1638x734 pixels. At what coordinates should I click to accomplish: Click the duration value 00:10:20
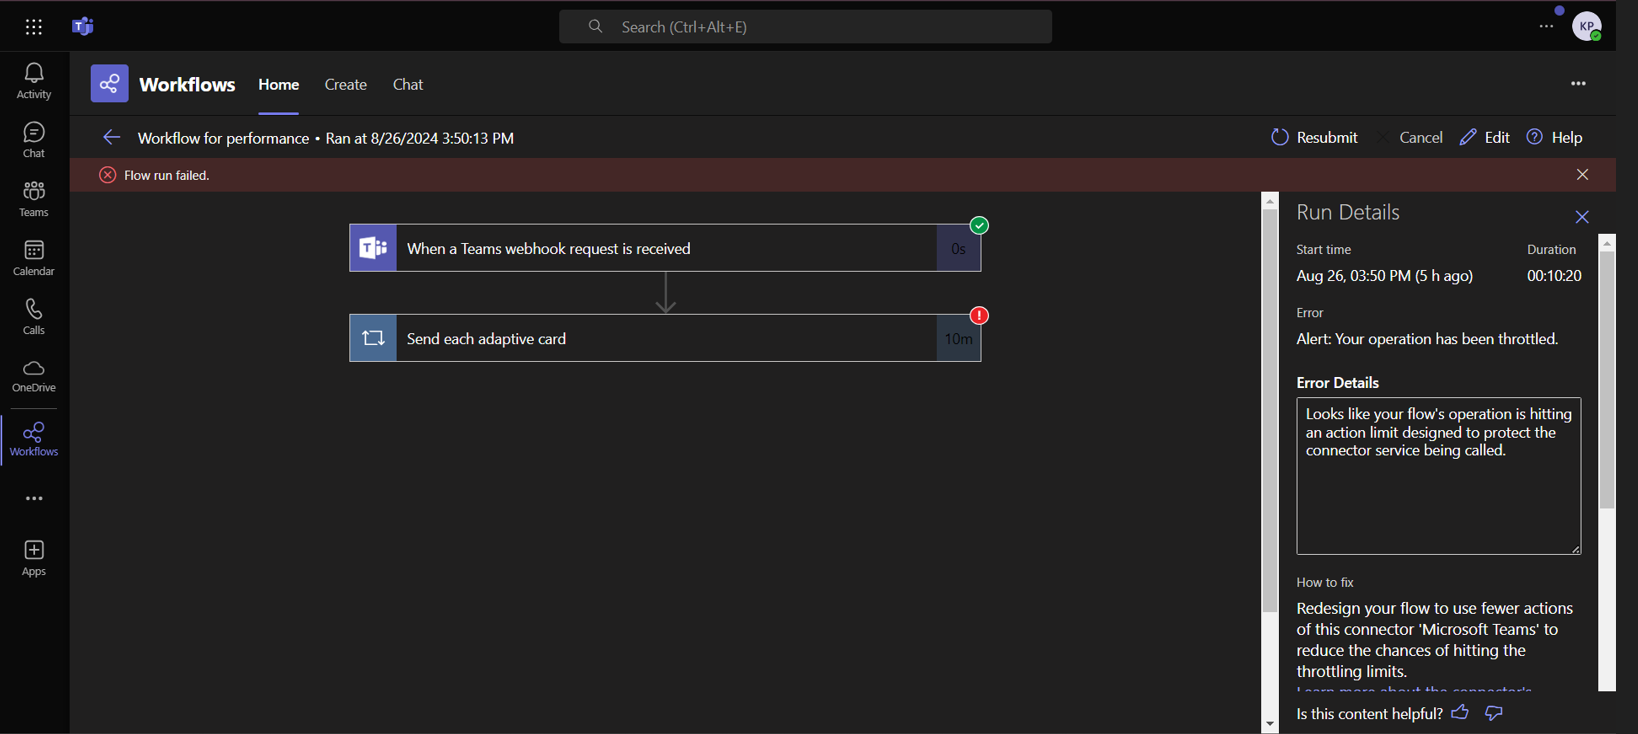(1554, 276)
